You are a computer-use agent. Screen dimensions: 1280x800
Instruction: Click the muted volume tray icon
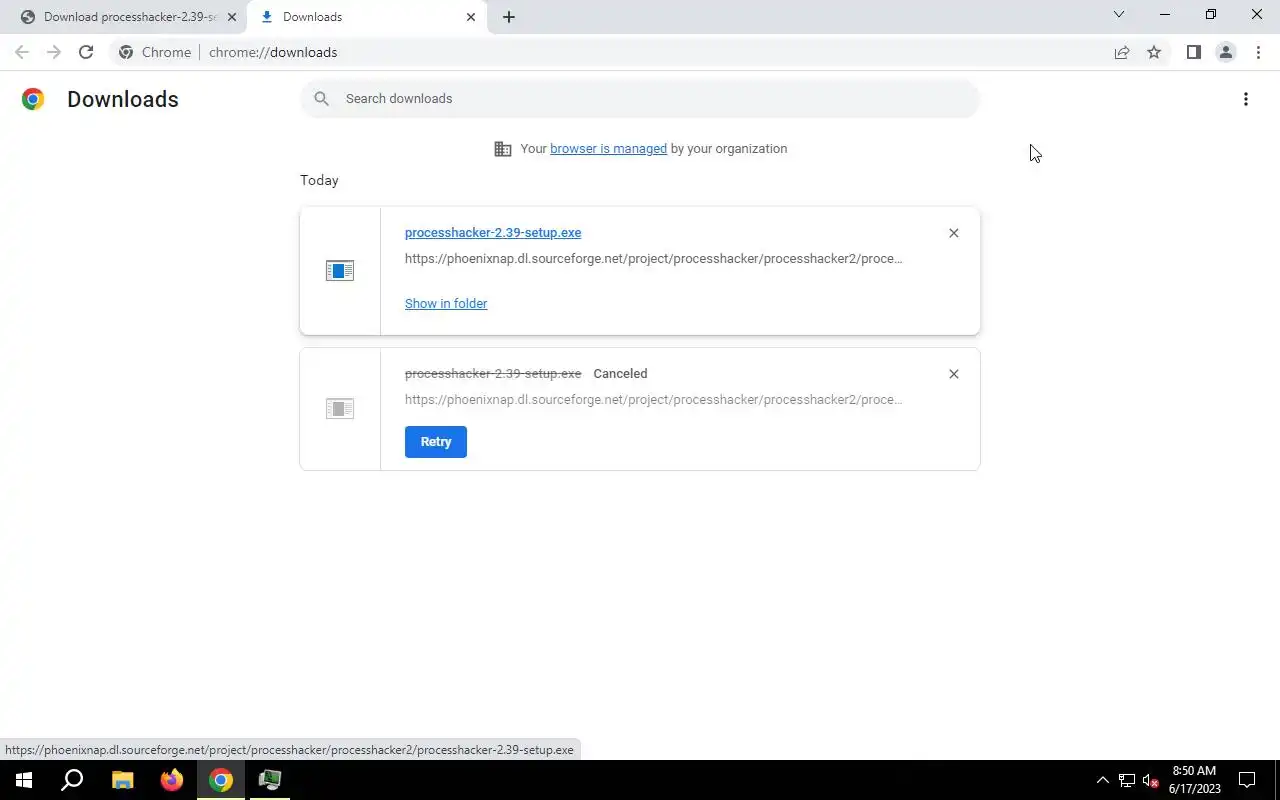tap(1150, 780)
